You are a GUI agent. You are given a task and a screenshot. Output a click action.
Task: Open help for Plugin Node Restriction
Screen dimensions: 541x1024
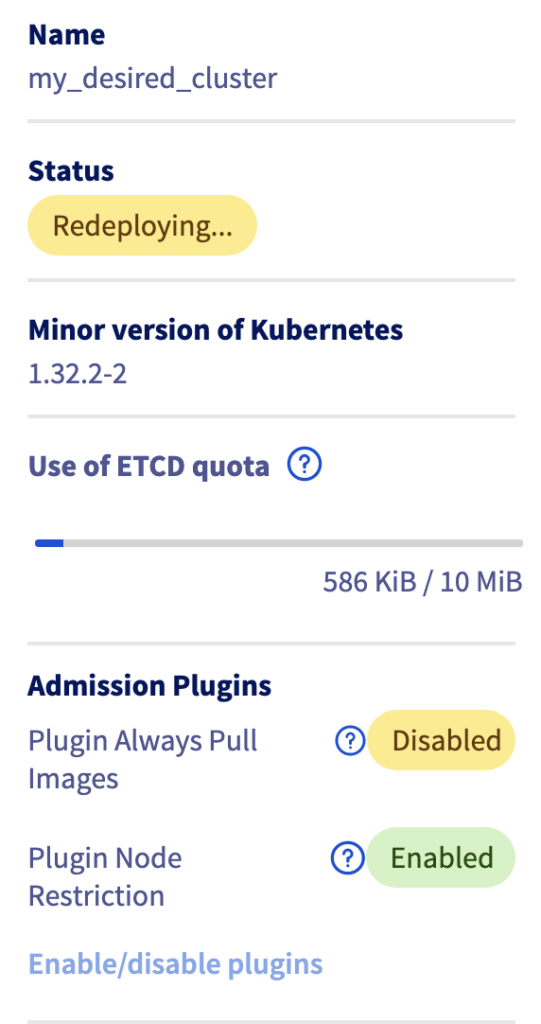point(348,857)
